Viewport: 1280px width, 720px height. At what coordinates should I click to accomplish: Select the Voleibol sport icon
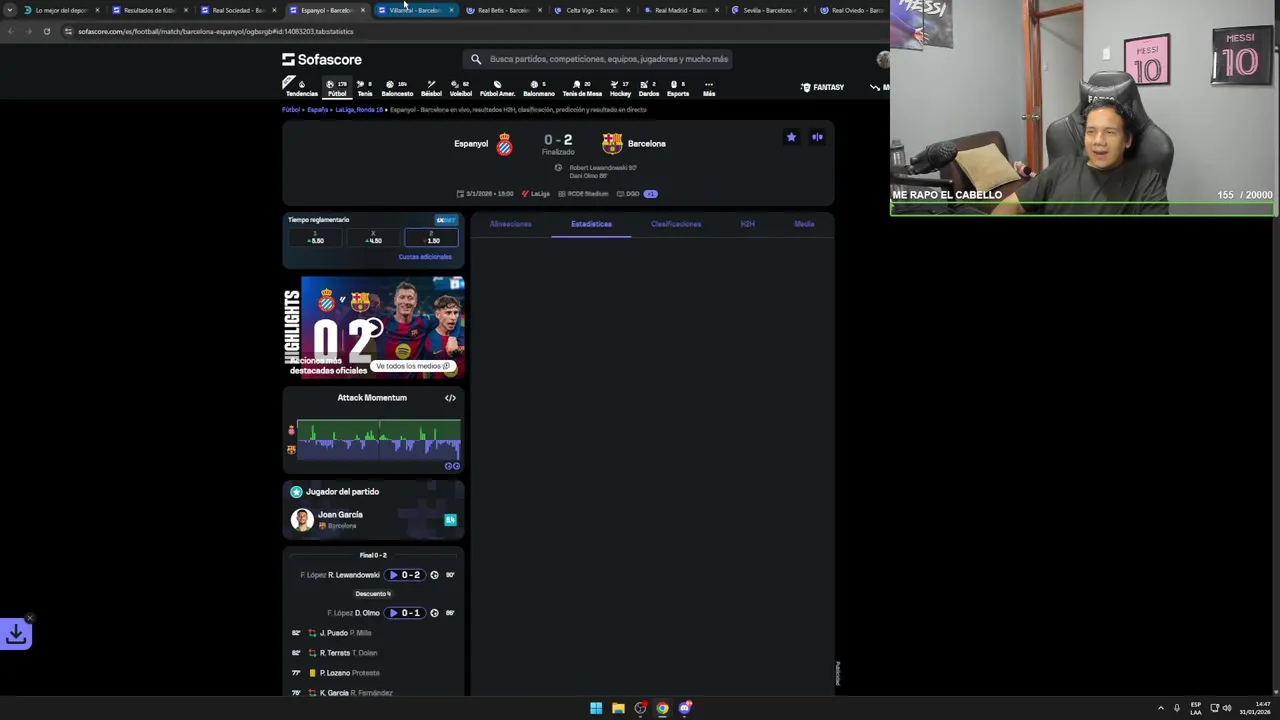tap(461, 88)
